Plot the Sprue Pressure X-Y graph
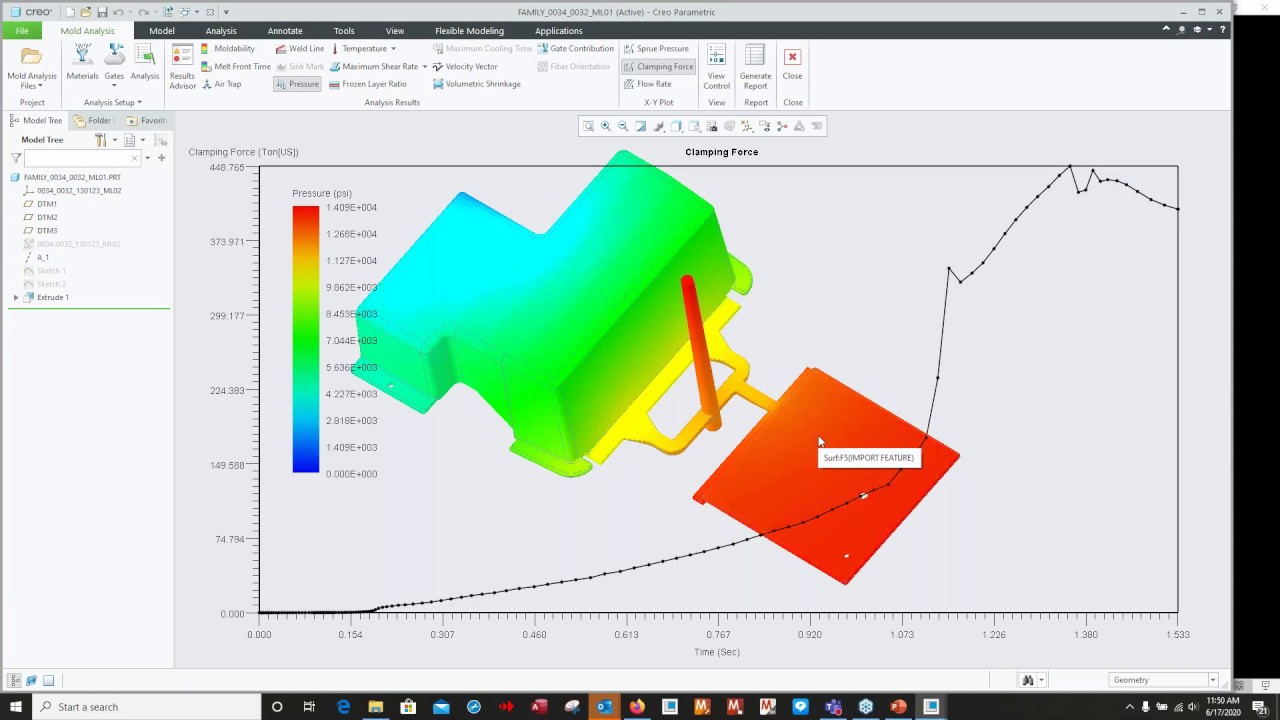1280x720 pixels. (x=656, y=48)
